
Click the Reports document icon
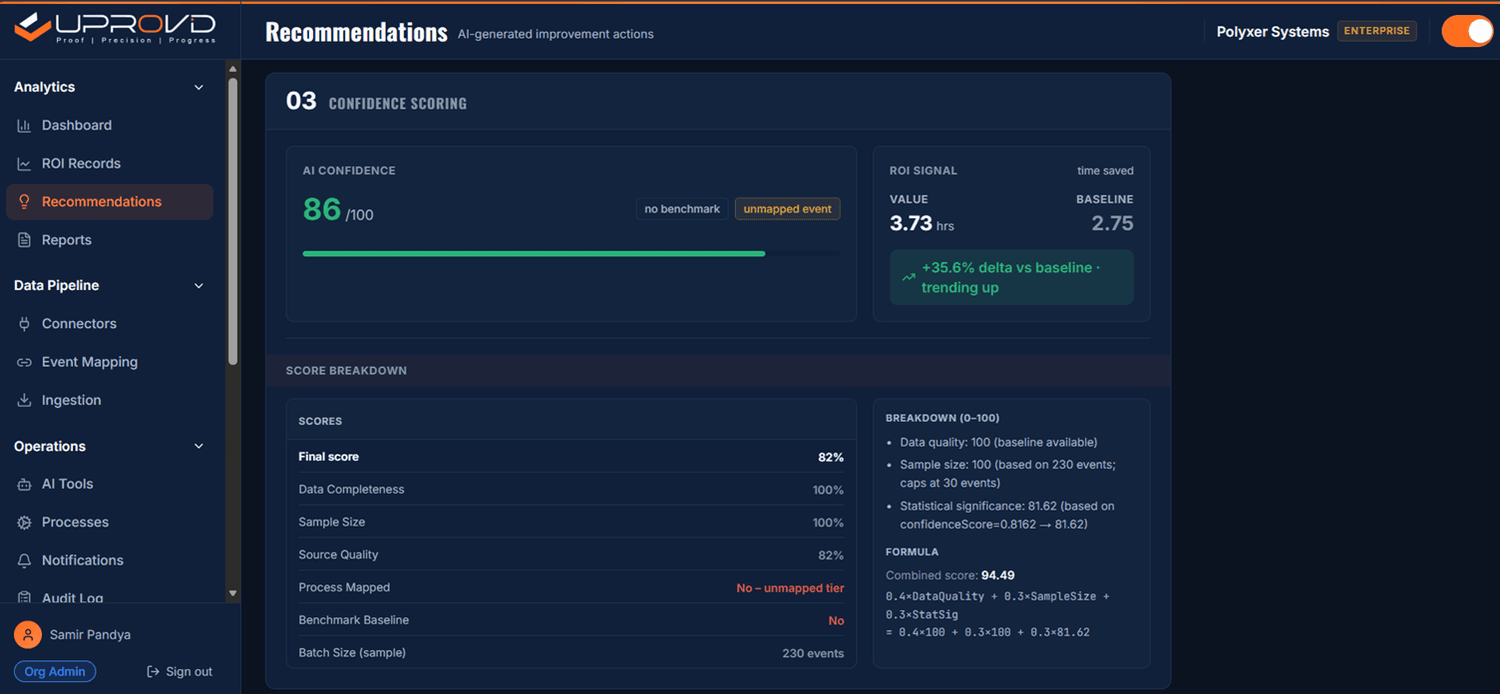tap(24, 240)
